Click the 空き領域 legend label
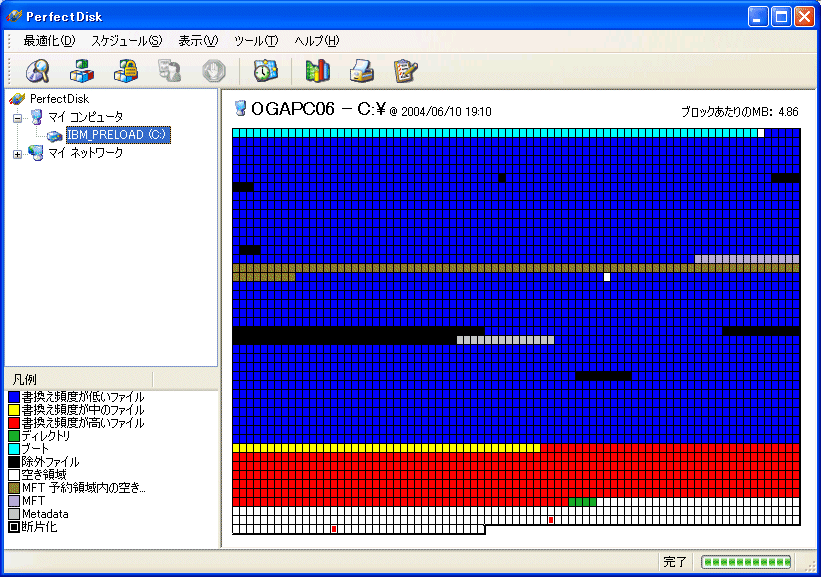Image resolution: width=821 pixels, height=577 pixels. (44, 475)
